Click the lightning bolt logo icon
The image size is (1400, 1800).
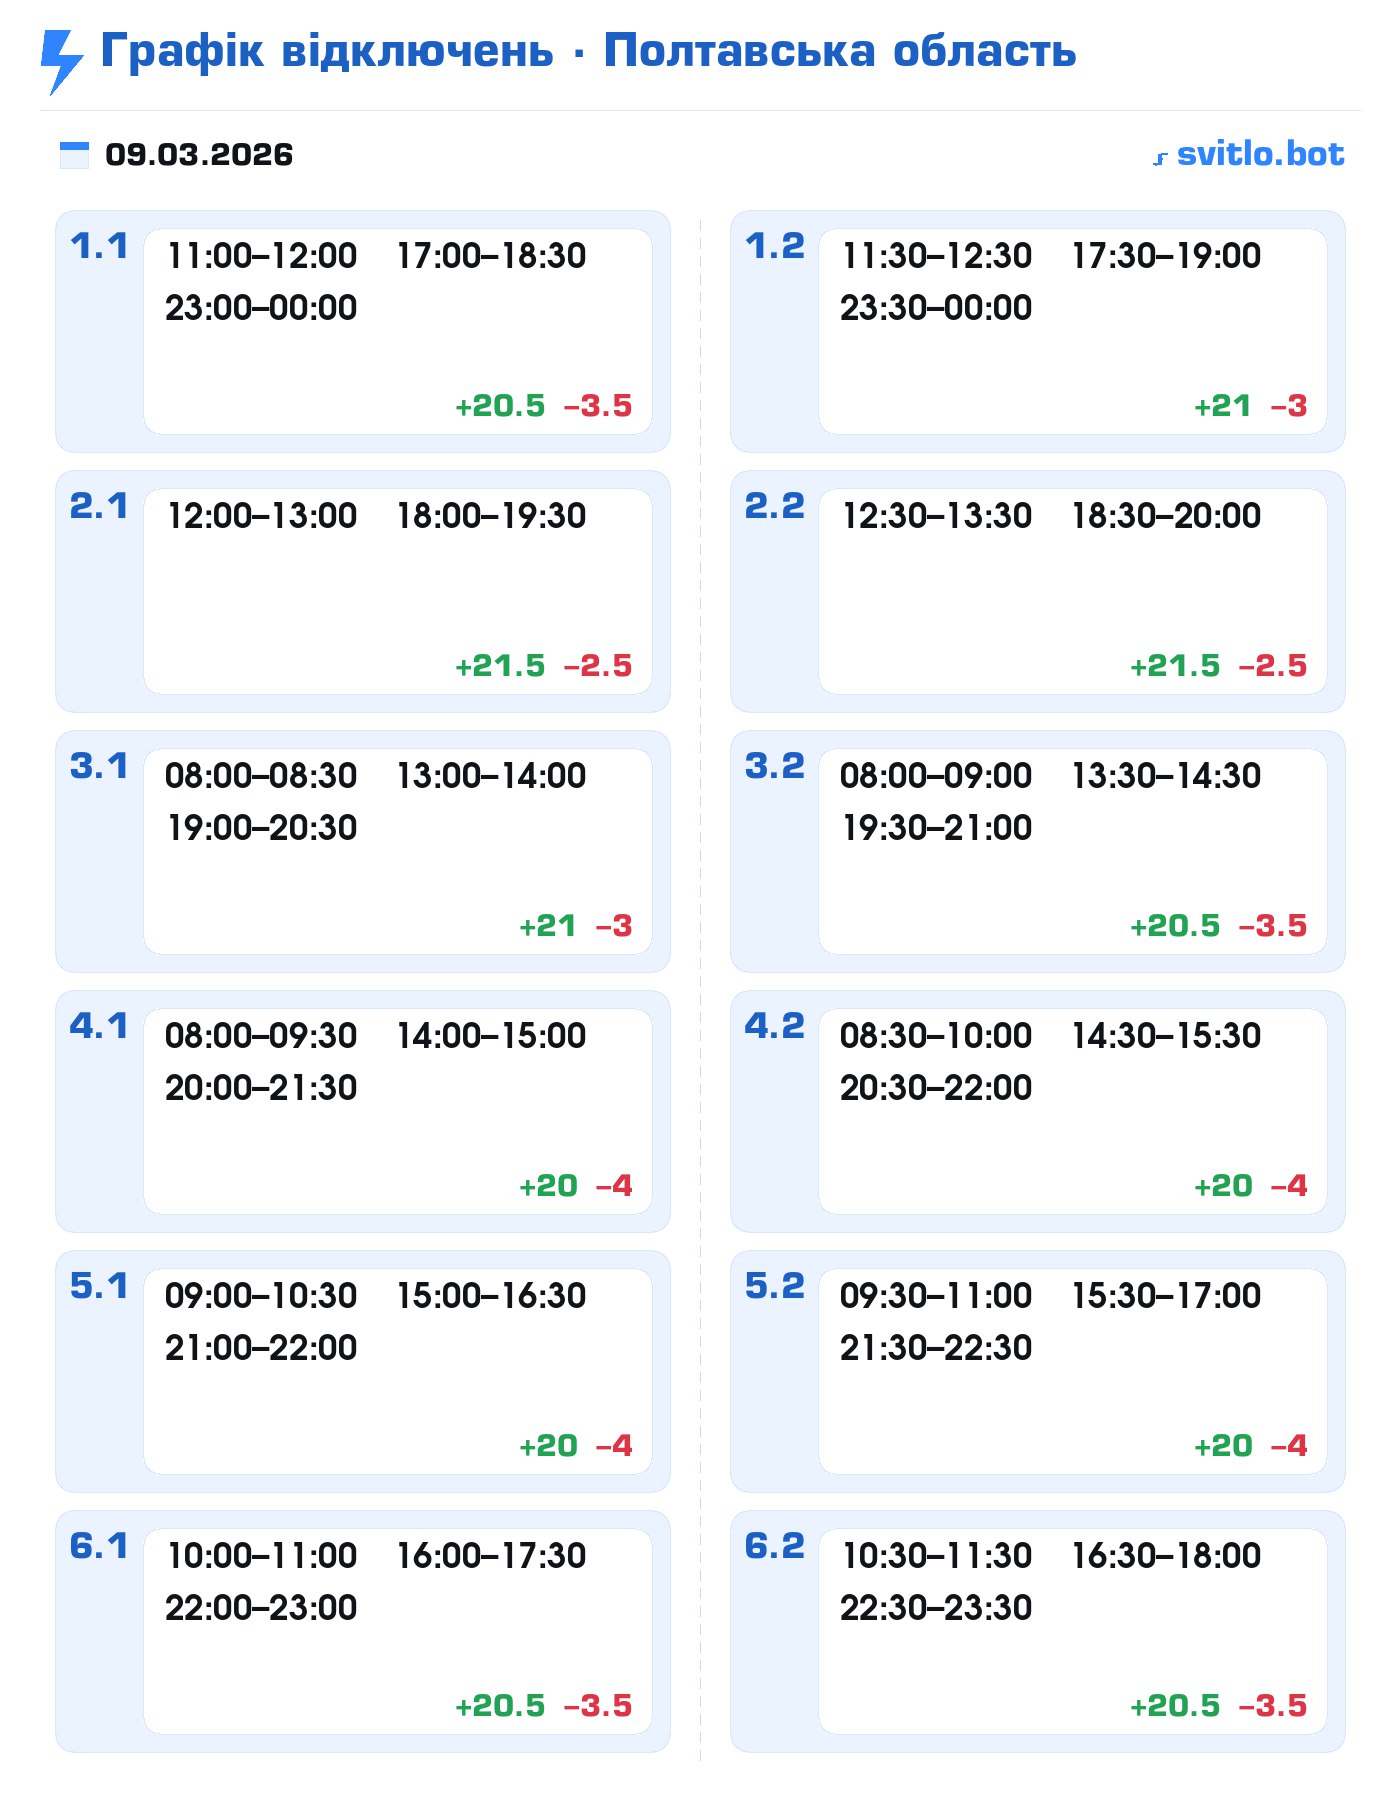click(61, 61)
